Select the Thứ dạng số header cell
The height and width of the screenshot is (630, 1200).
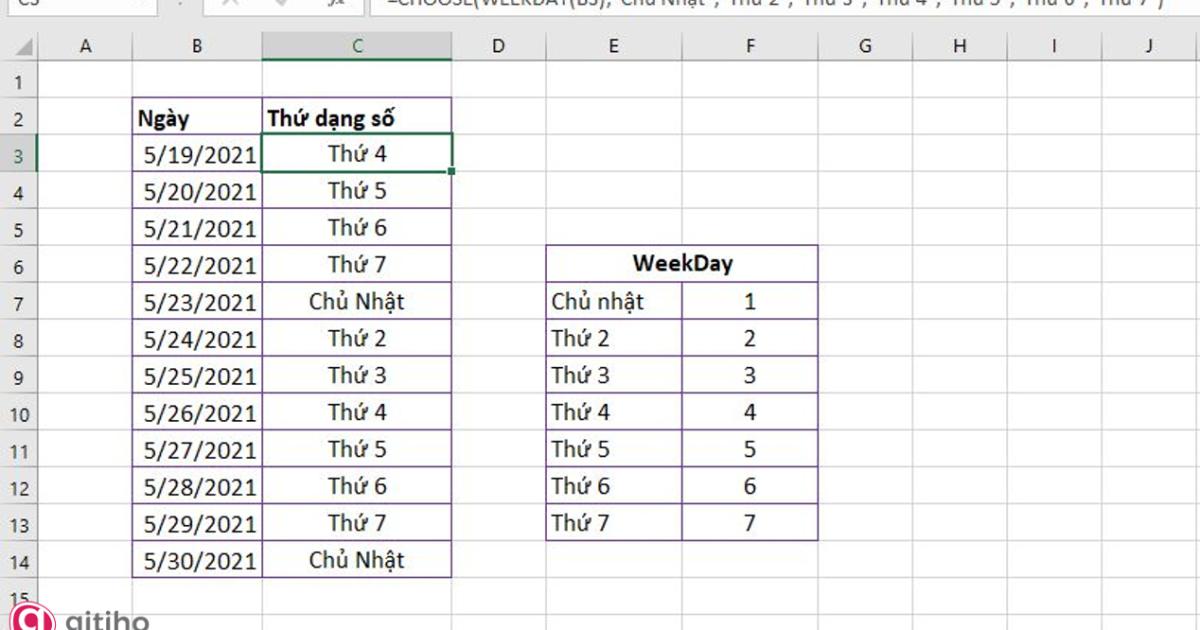pos(357,116)
